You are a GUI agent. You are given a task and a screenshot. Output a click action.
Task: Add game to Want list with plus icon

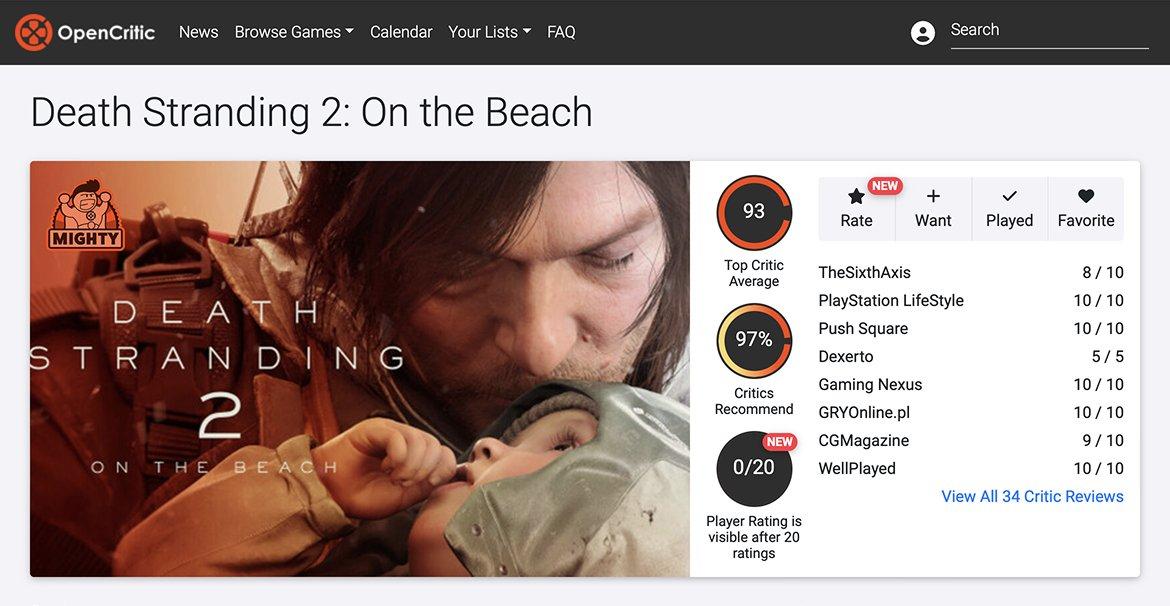point(933,197)
